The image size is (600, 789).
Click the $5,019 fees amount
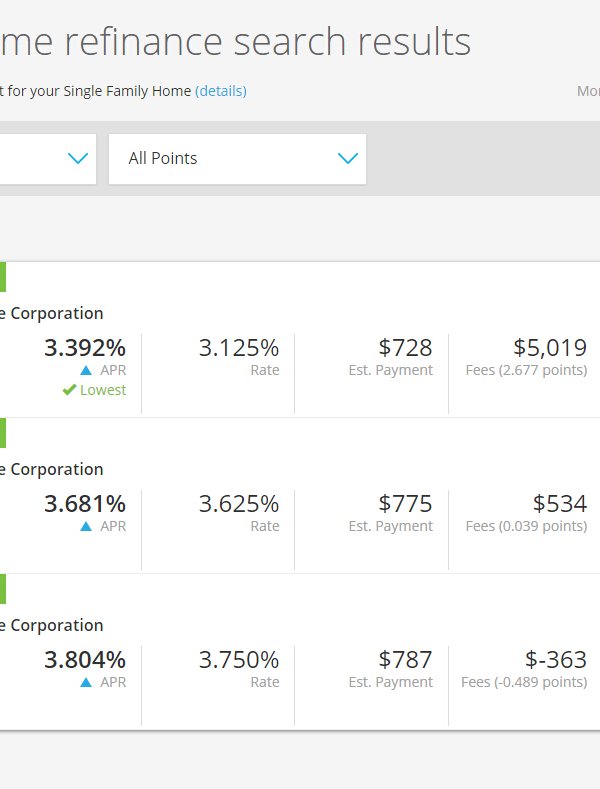(549, 348)
